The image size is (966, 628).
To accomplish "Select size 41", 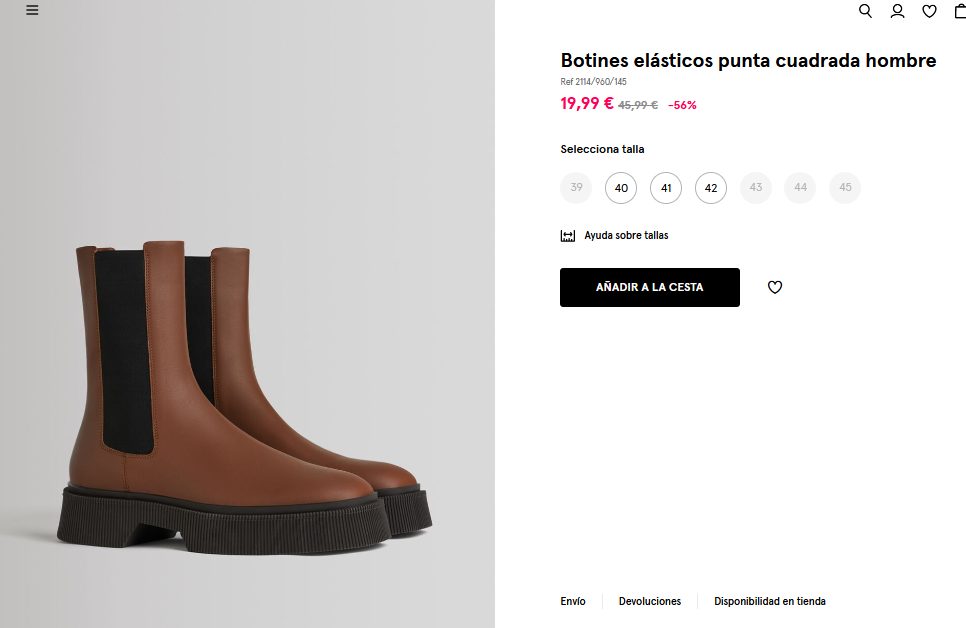I will (x=666, y=188).
